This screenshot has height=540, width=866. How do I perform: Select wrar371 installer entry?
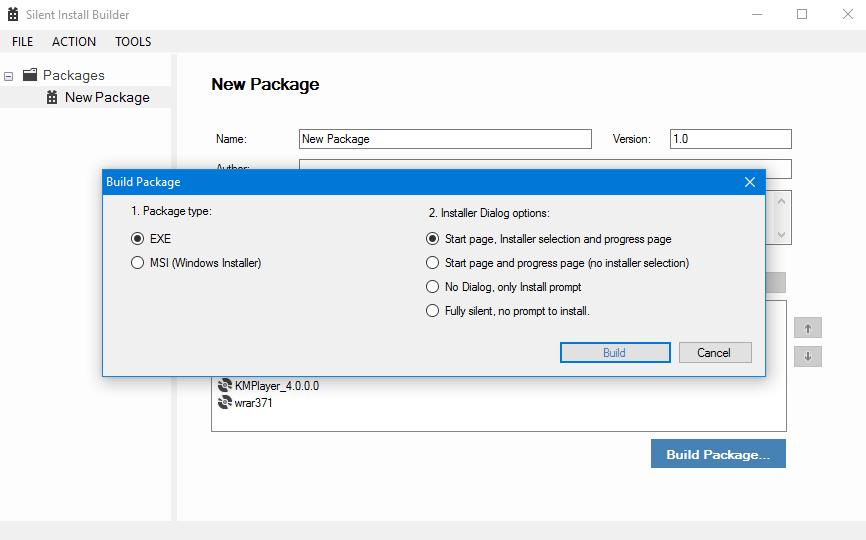pos(254,403)
